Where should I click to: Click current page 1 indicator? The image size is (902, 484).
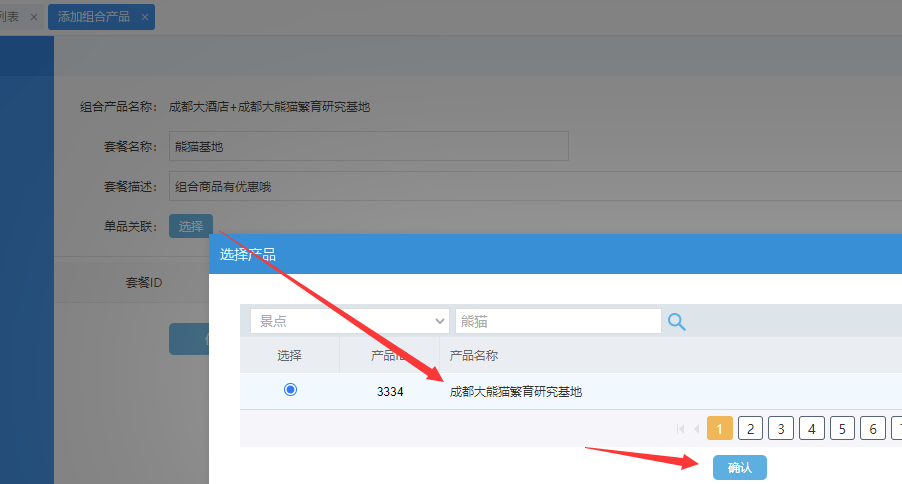coord(719,428)
